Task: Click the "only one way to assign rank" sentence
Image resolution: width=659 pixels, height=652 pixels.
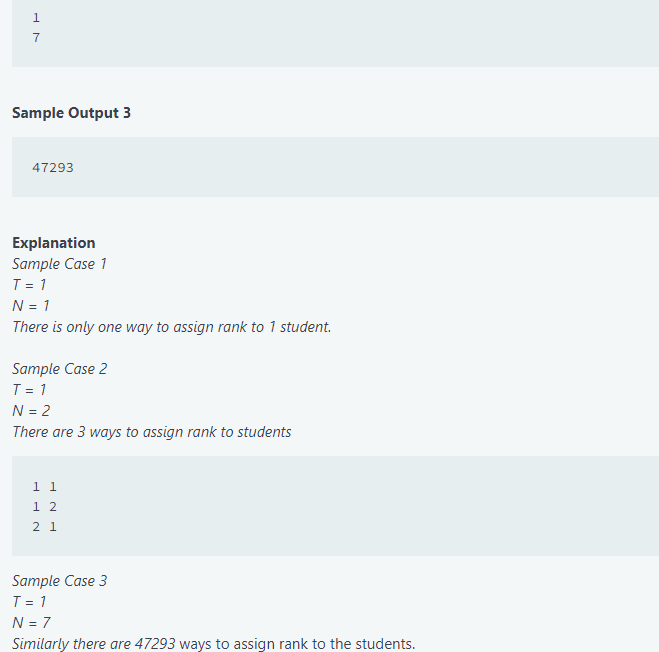Action: coord(171,327)
